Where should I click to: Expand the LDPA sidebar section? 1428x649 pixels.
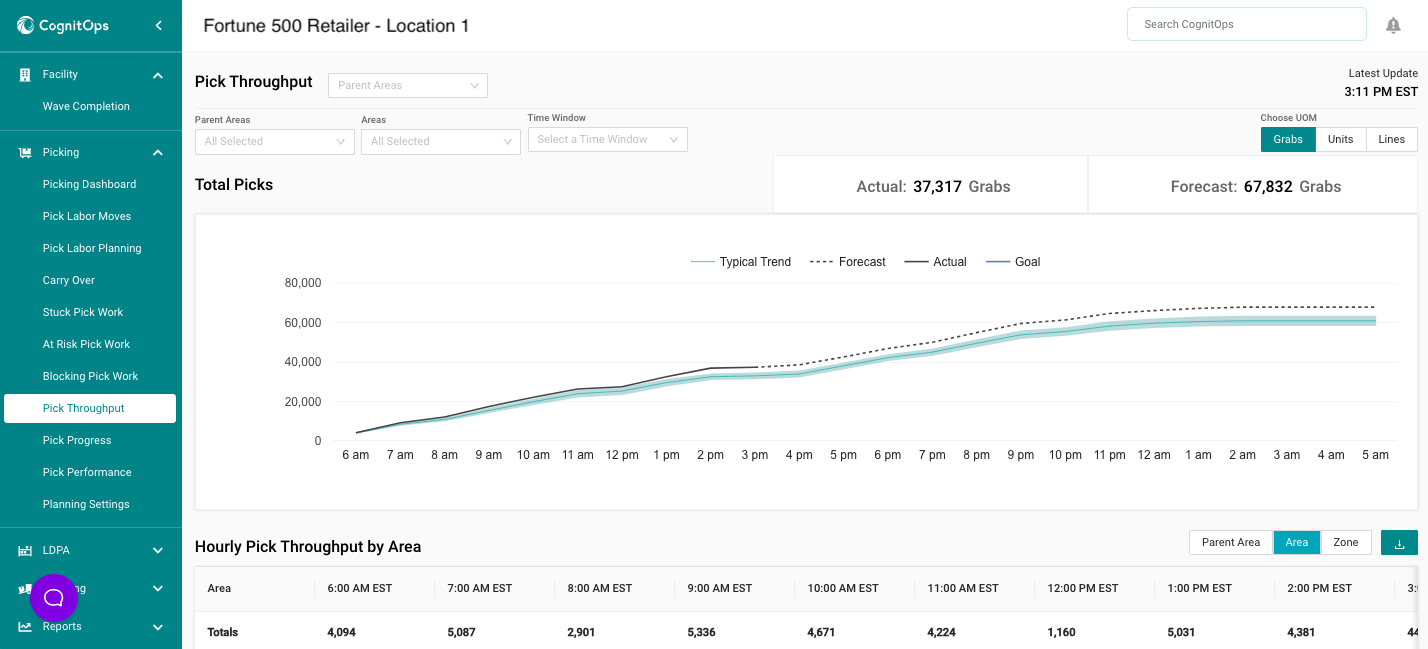157,550
